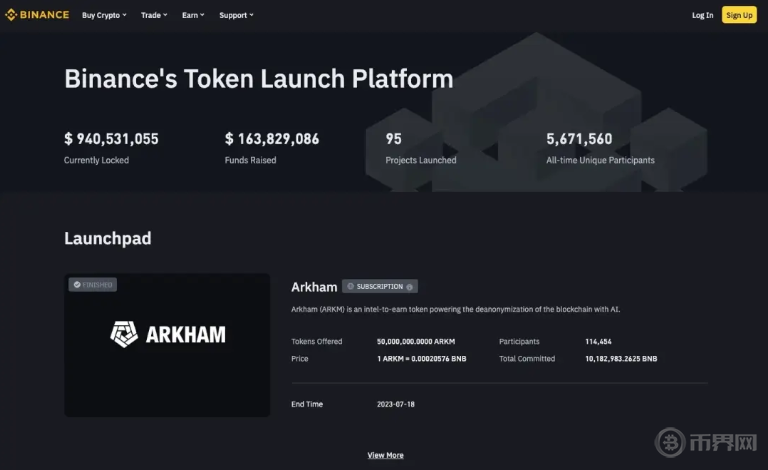Select the Funds Raised amount
This screenshot has height=470, width=768.
(x=272, y=139)
